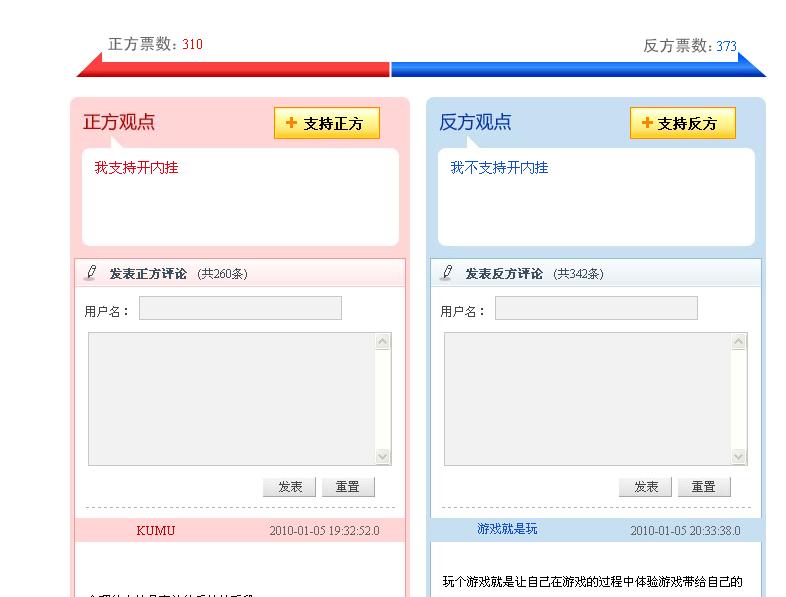Click the 我支持开内挂 statement

pos(136,167)
